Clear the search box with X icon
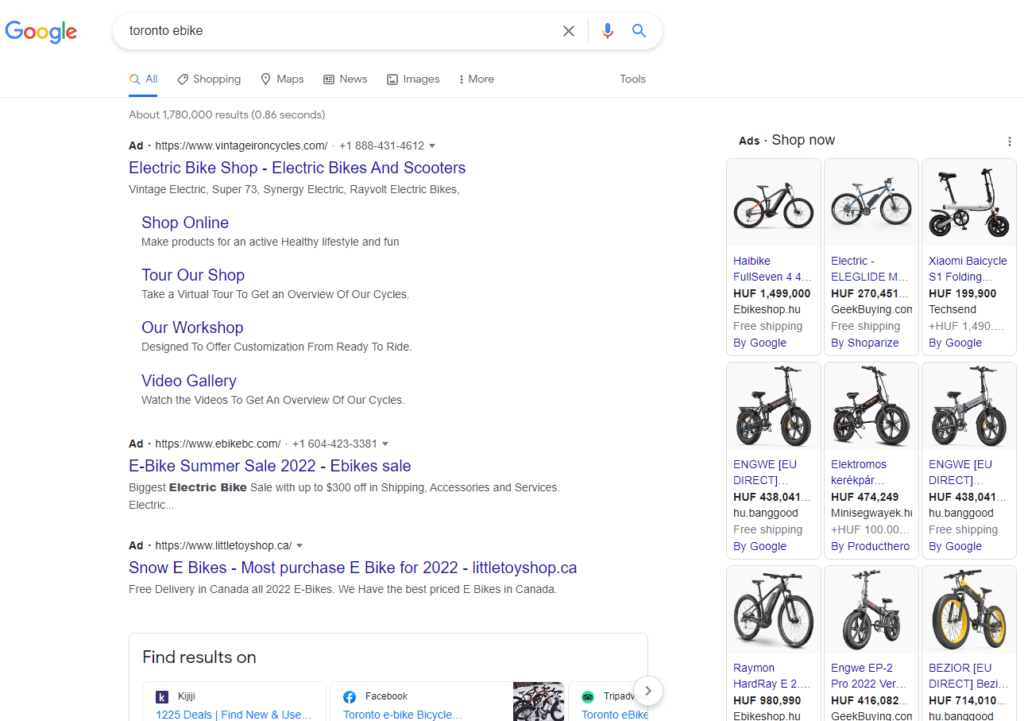Viewport: 1024px width, 721px height. [x=569, y=31]
